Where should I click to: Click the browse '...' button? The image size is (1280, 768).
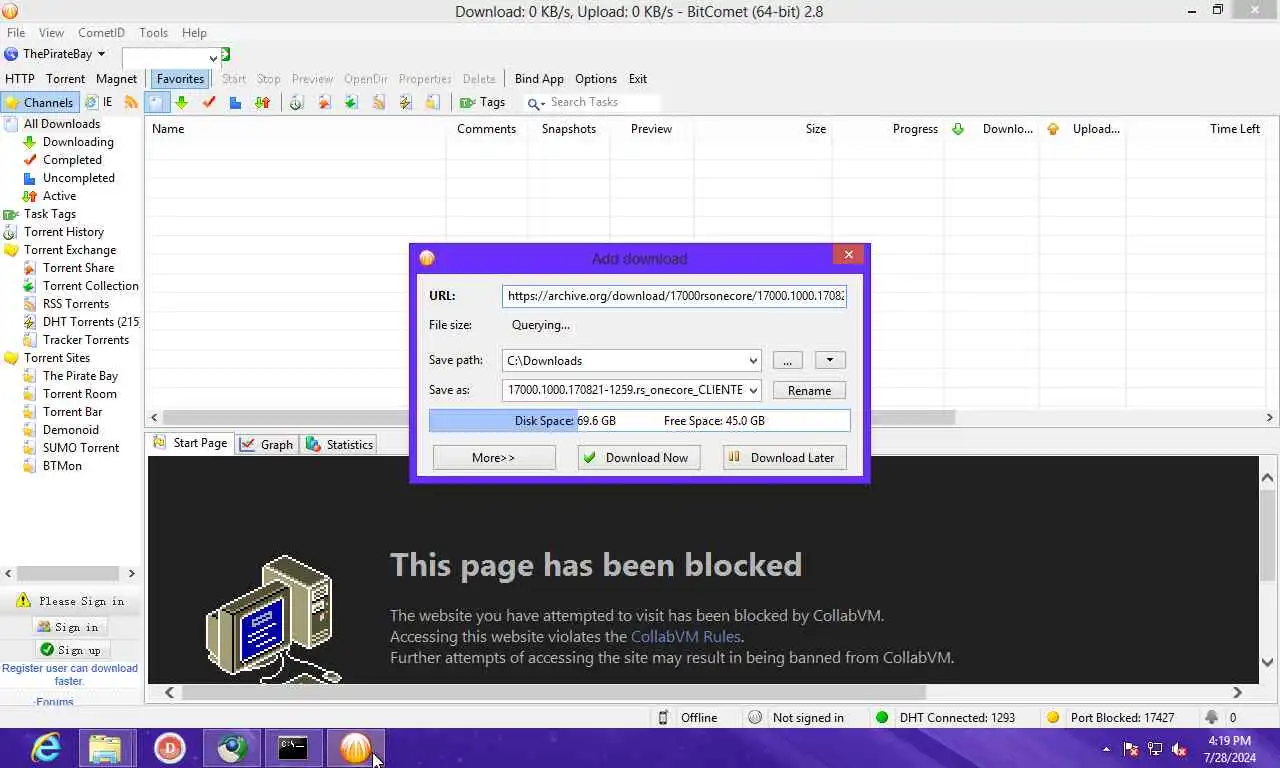[x=787, y=360]
